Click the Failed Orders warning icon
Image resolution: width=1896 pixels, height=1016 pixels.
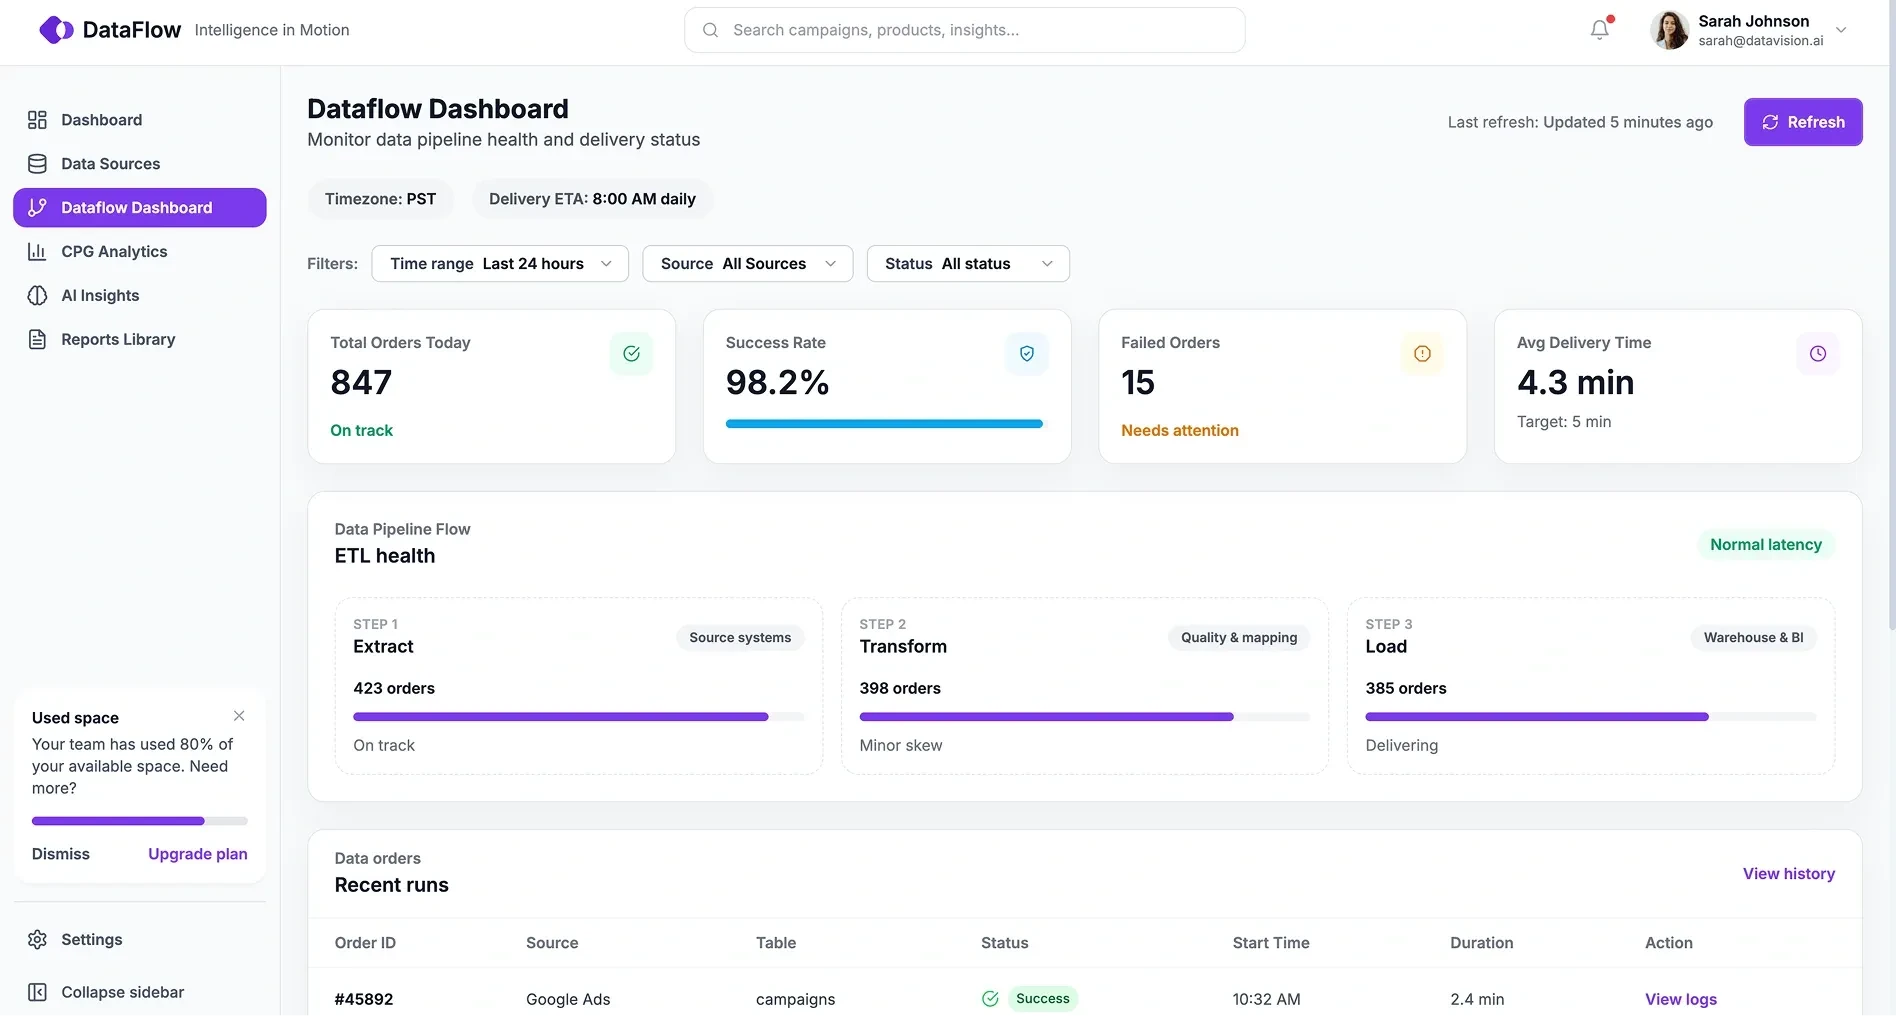click(x=1421, y=353)
